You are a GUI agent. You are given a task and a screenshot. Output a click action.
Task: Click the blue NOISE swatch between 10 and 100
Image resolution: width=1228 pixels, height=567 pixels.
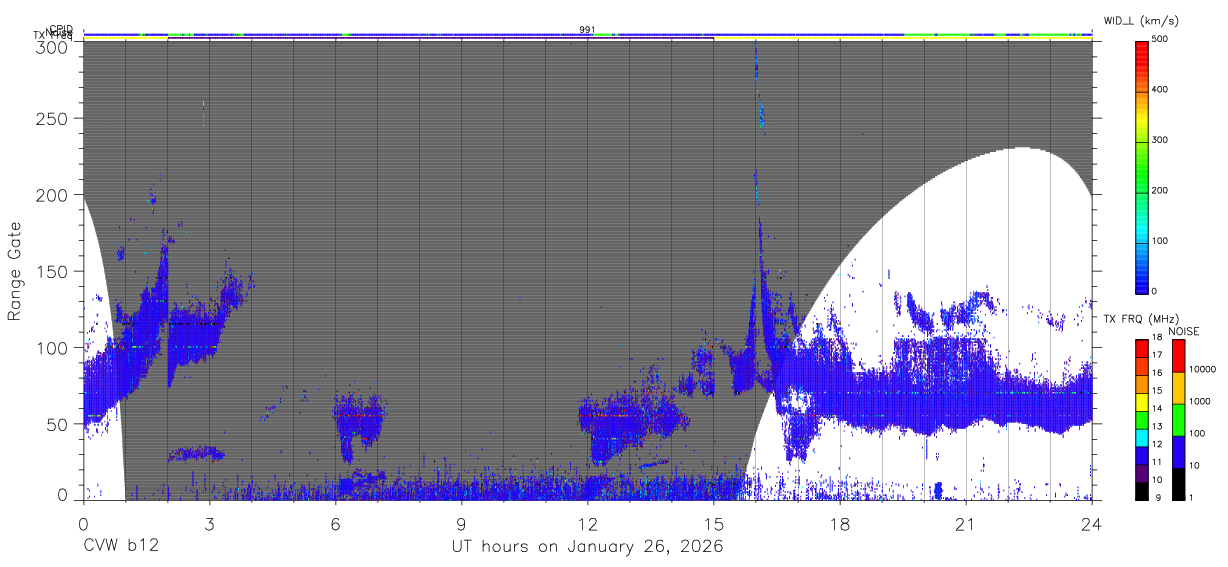pyautogui.click(x=1178, y=452)
